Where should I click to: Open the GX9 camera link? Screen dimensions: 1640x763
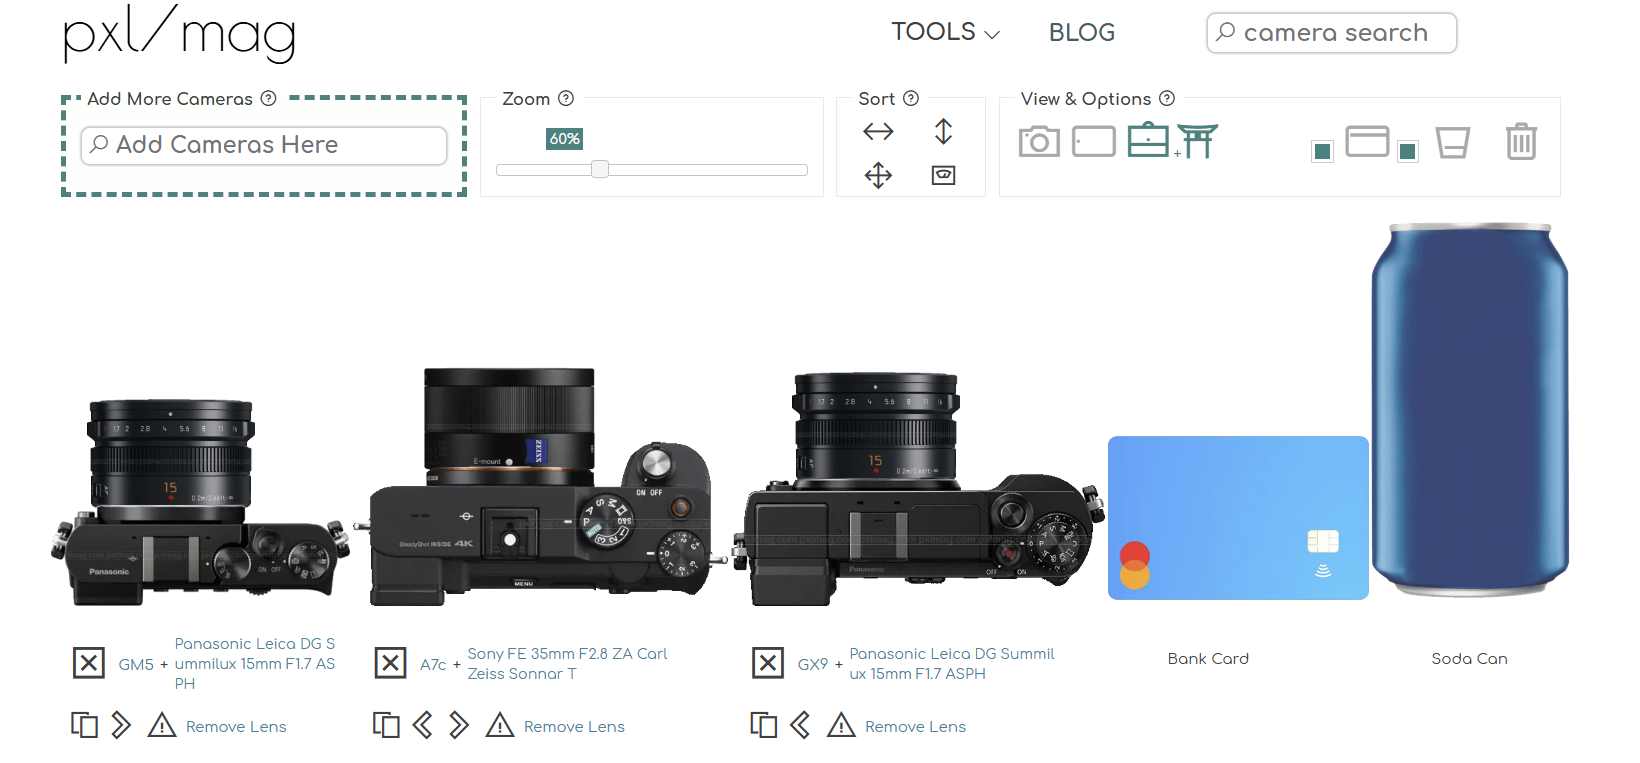[813, 664]
